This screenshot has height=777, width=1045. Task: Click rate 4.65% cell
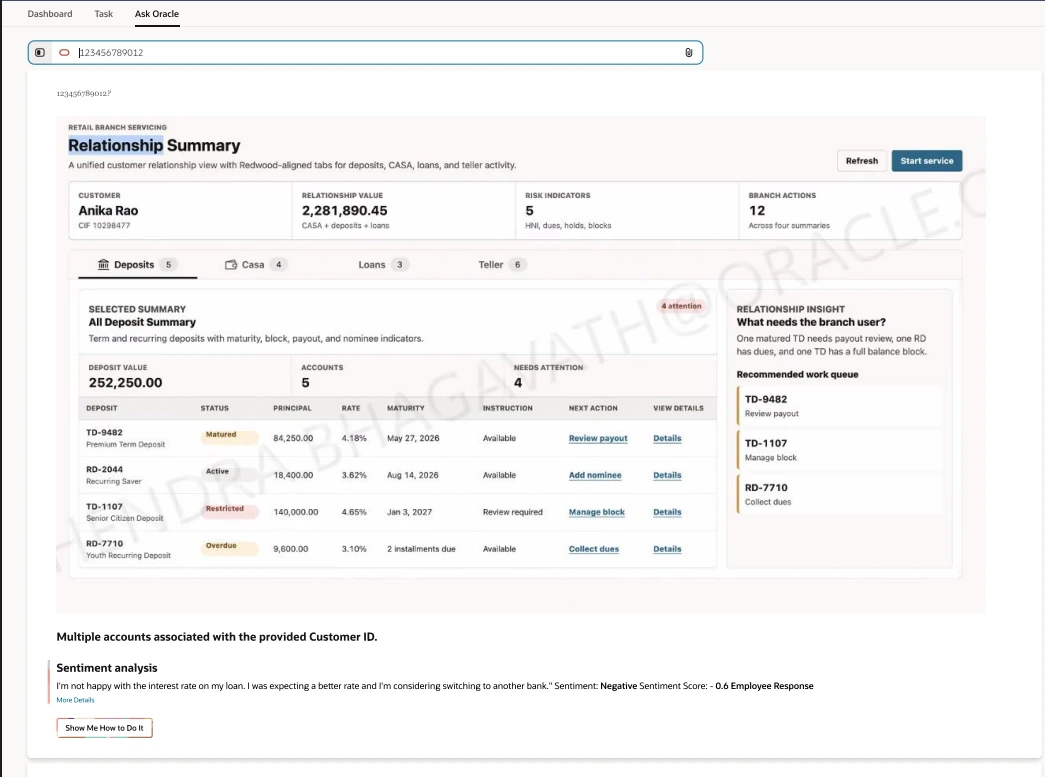point(354,512)
